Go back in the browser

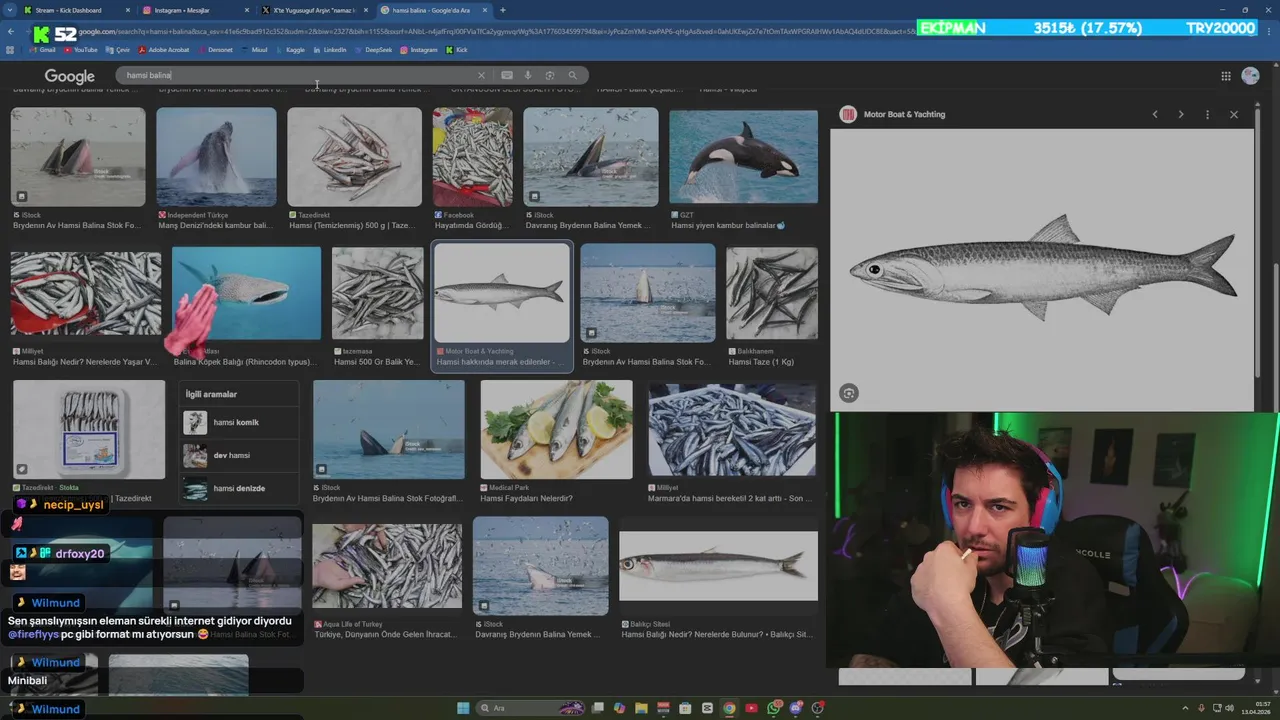click(11, 32)
